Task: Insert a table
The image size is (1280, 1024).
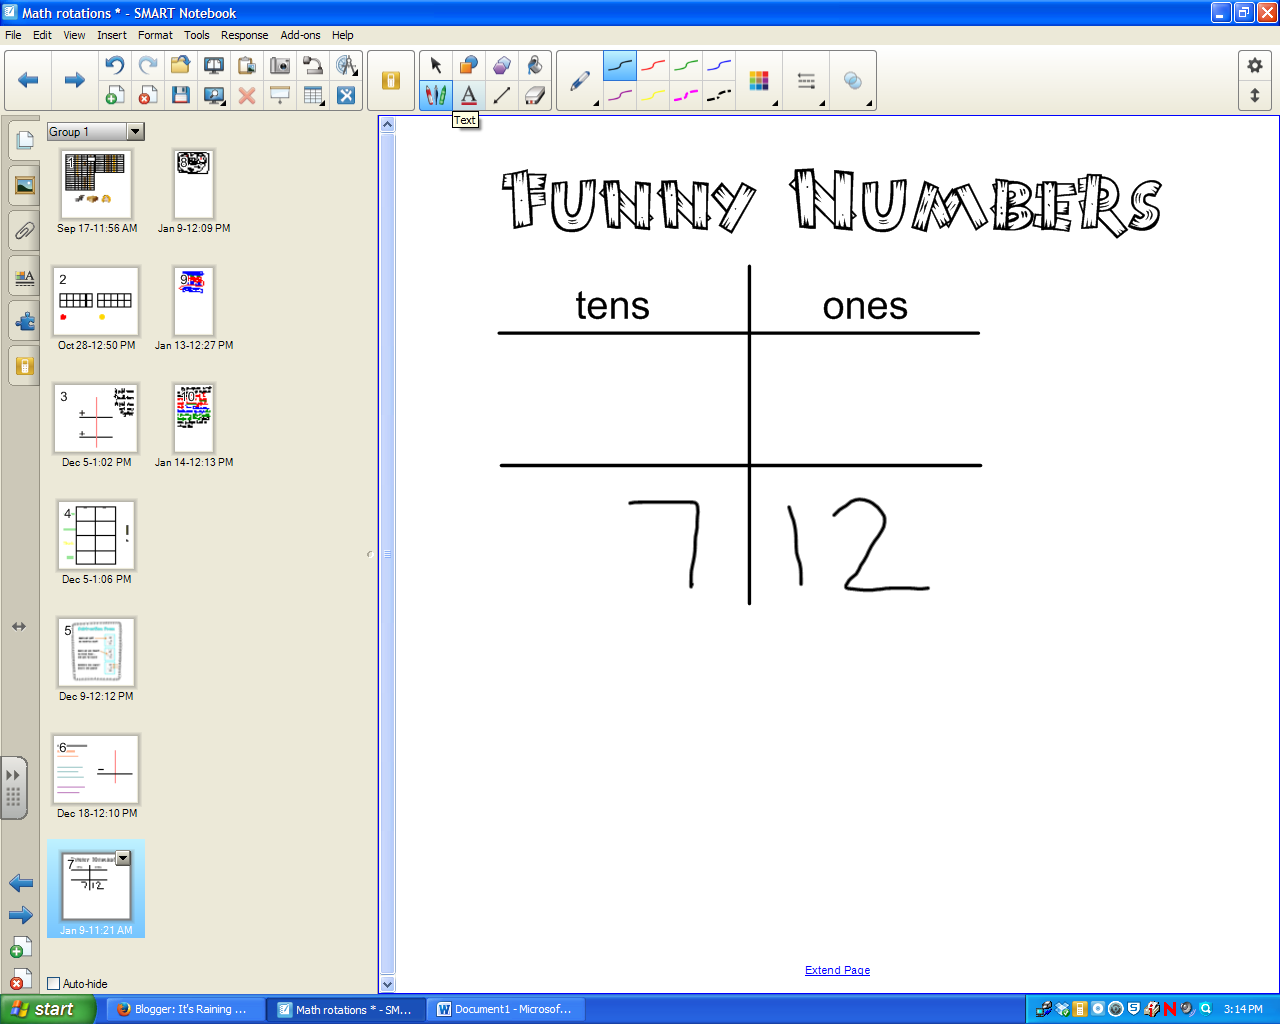Action: click(313, 96)
